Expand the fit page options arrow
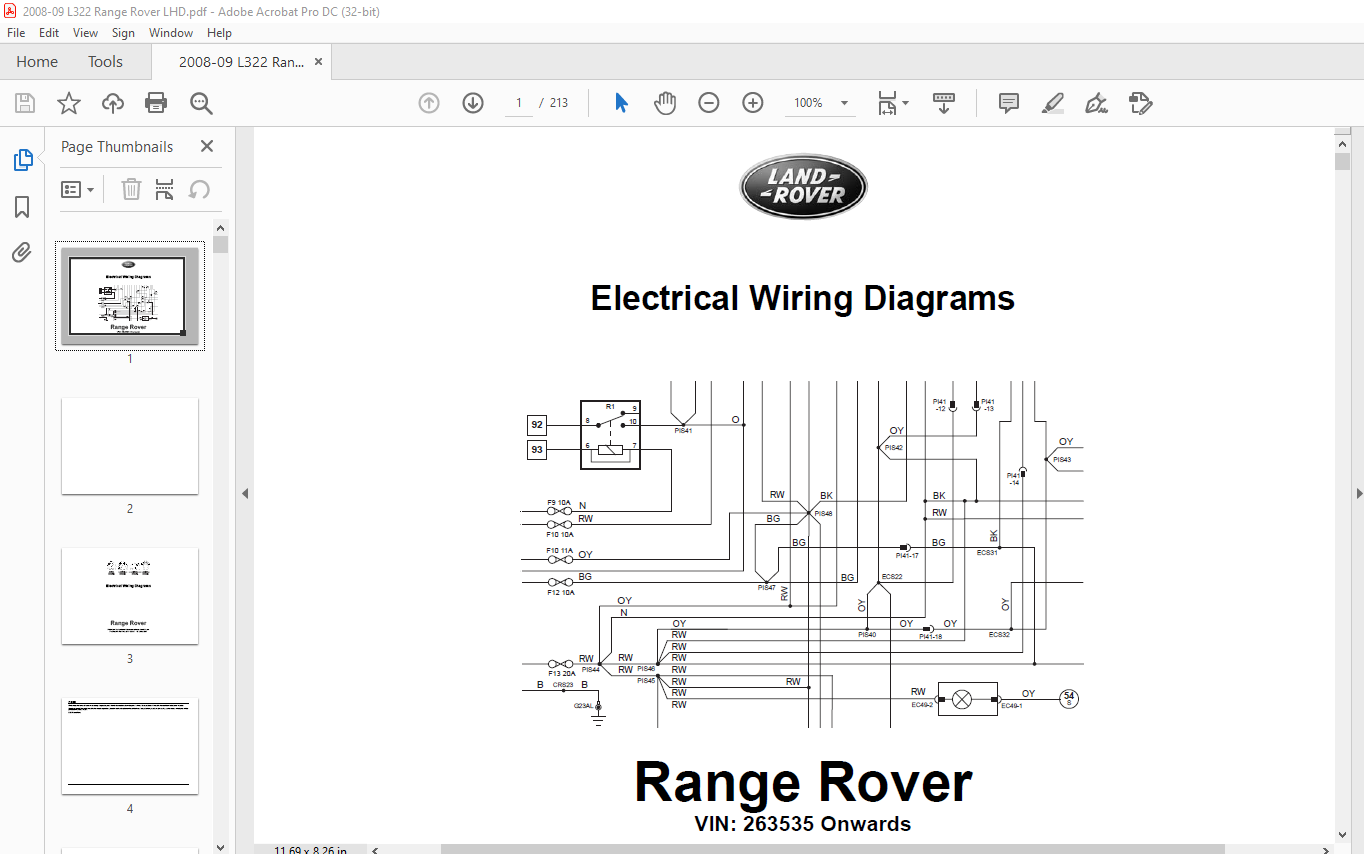 click(905, 103)
